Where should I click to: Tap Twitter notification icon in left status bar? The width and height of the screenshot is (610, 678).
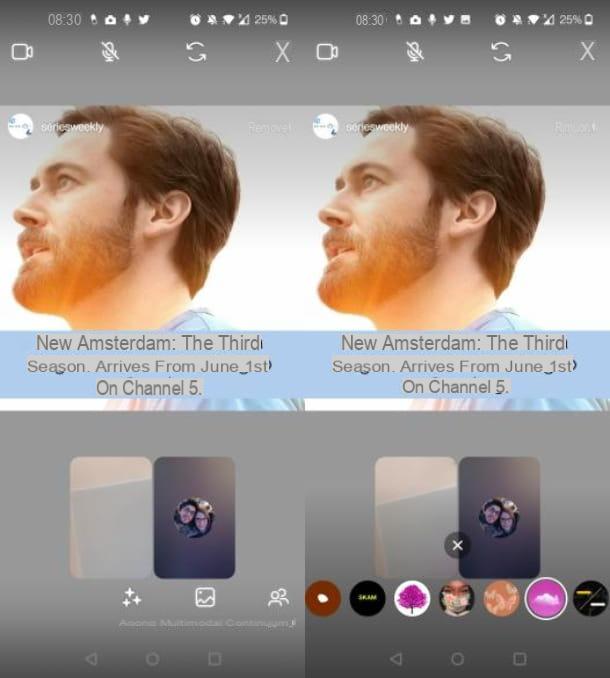(144, 19)
